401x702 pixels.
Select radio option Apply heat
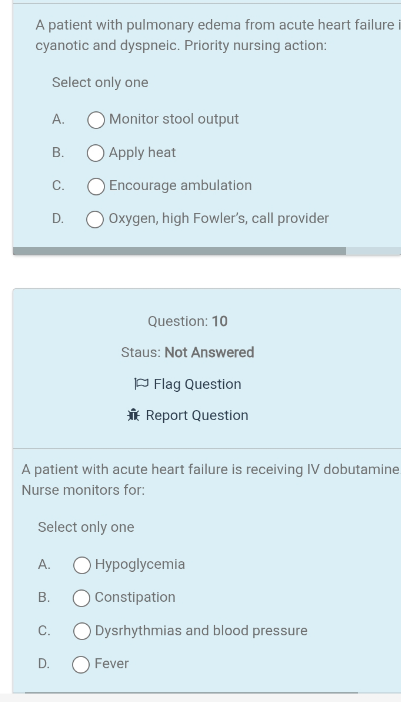(x=96, y=153)
